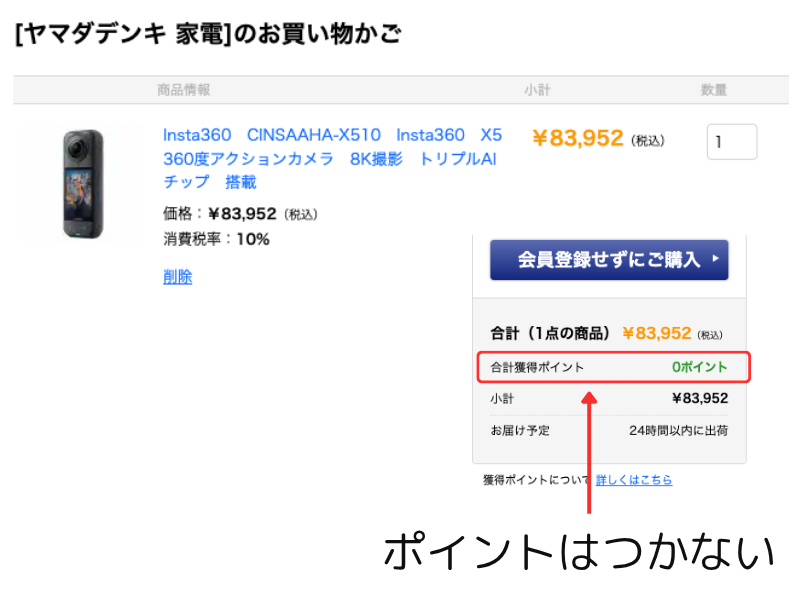Click the 消費税率:10% text
Viewport: 800px width, 600px height.
pos(216,239)
